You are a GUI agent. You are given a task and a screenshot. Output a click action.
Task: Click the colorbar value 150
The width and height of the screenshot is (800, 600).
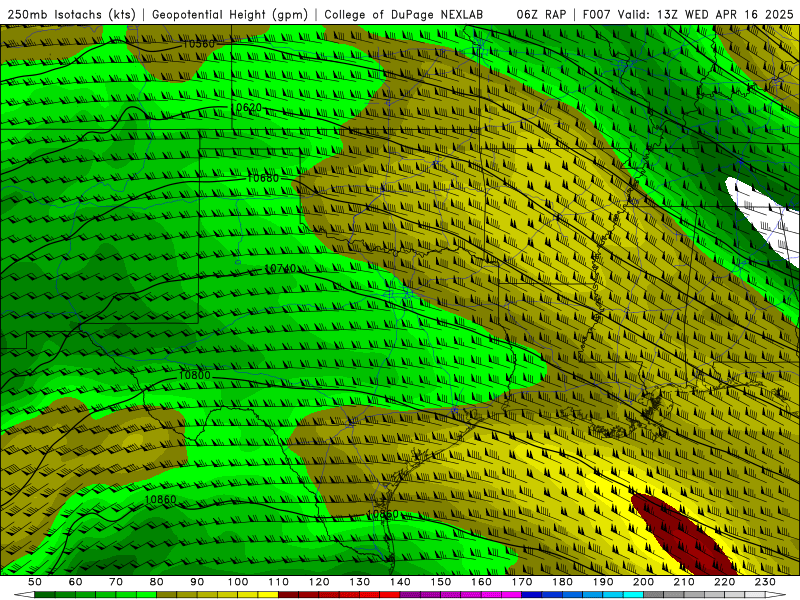(441, 582)
